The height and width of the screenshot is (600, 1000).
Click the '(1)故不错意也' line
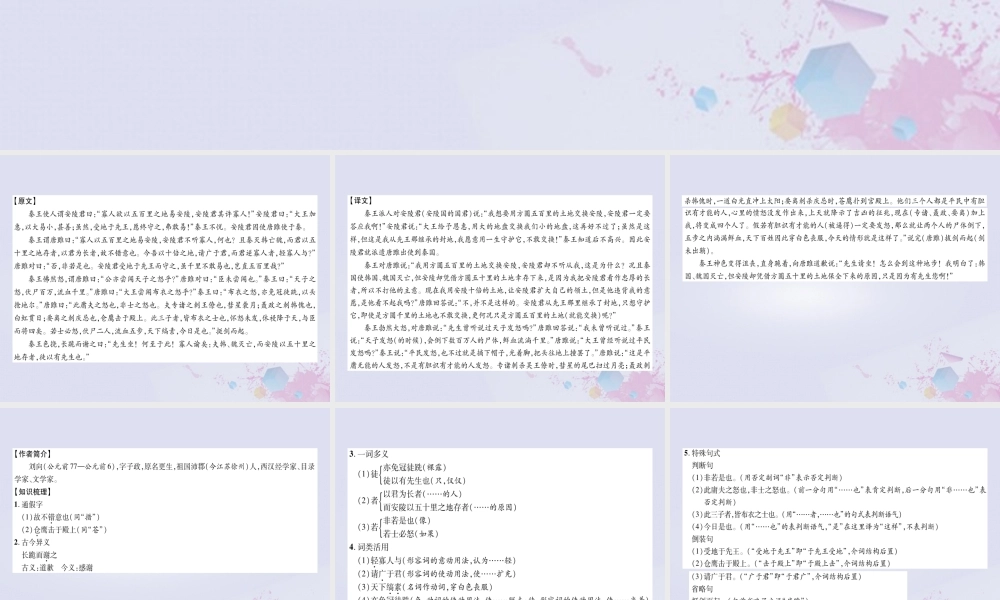[61, 517]
